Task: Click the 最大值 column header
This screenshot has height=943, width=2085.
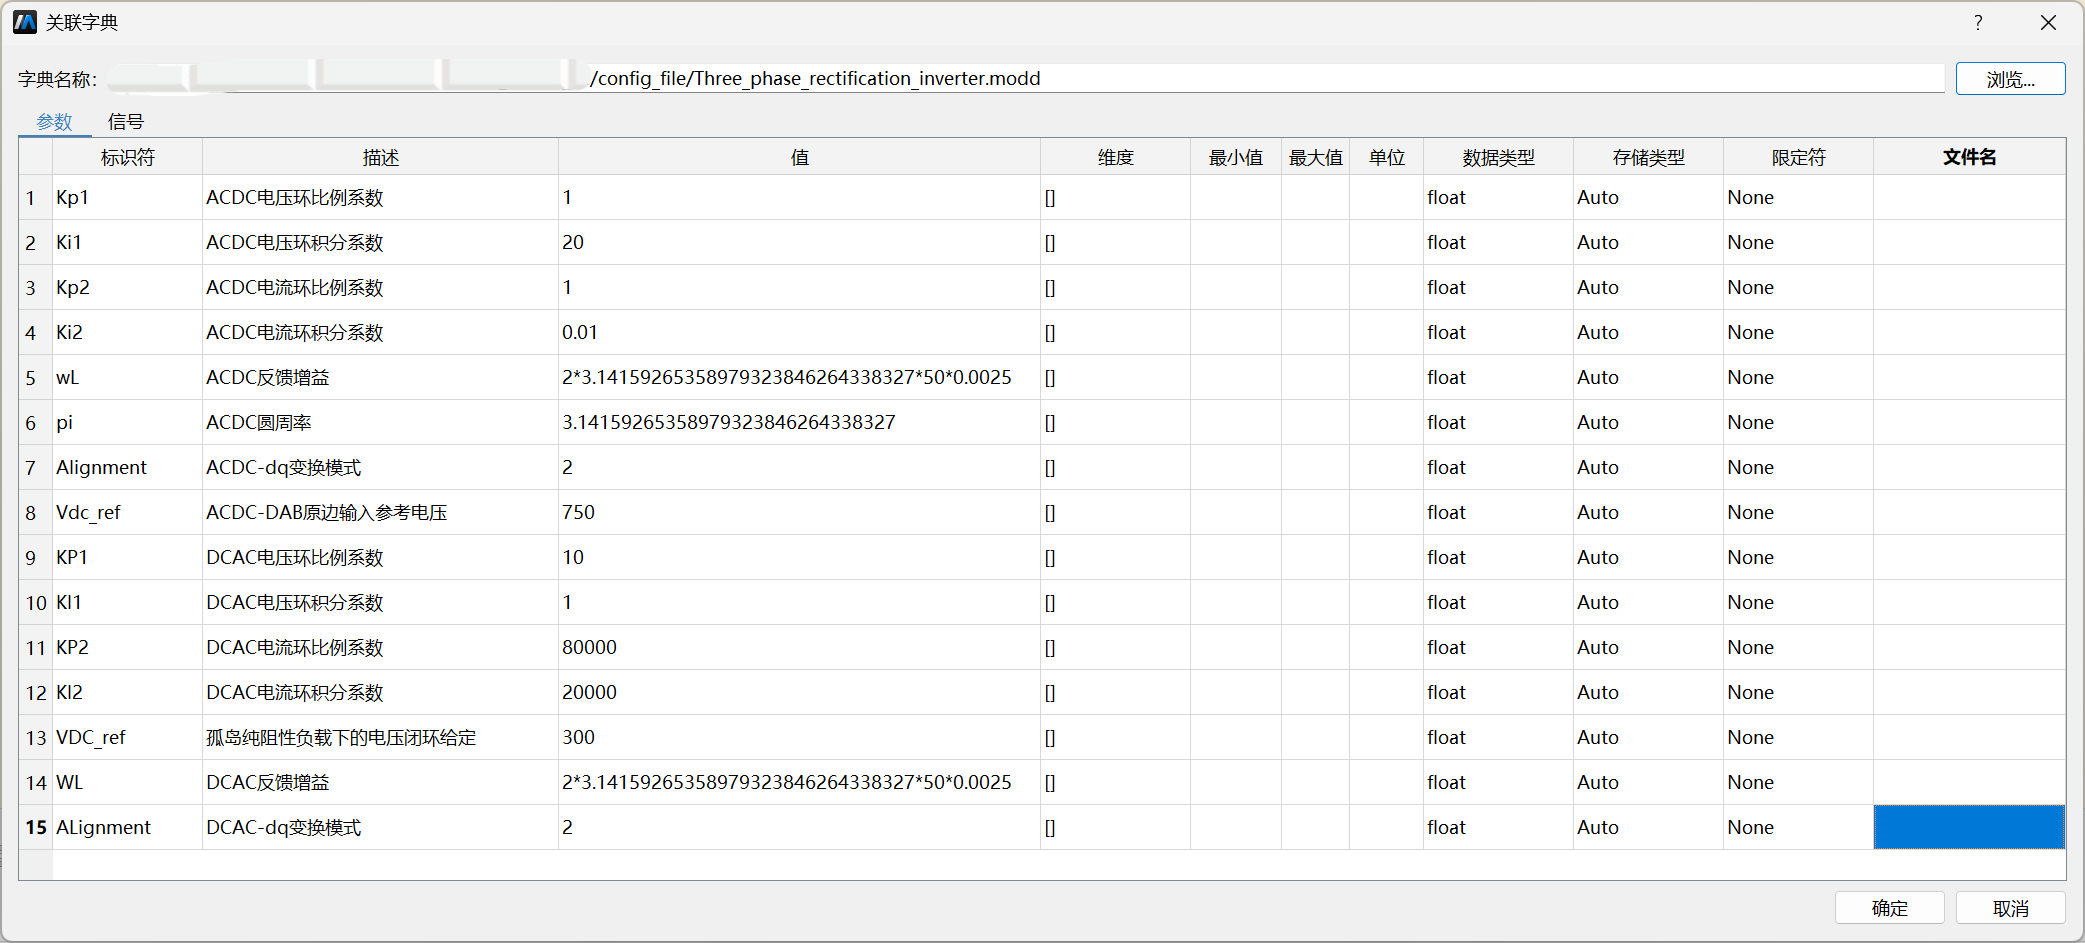Action: pyautogui.click(x=1316, y=157)
